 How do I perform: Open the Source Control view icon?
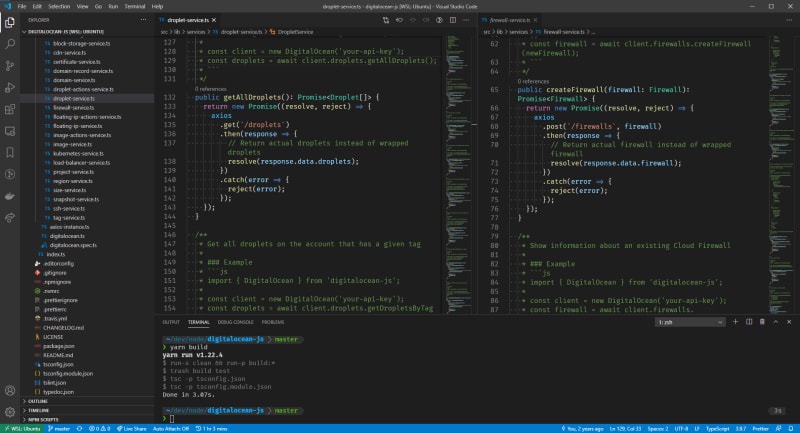click(10, 66)
